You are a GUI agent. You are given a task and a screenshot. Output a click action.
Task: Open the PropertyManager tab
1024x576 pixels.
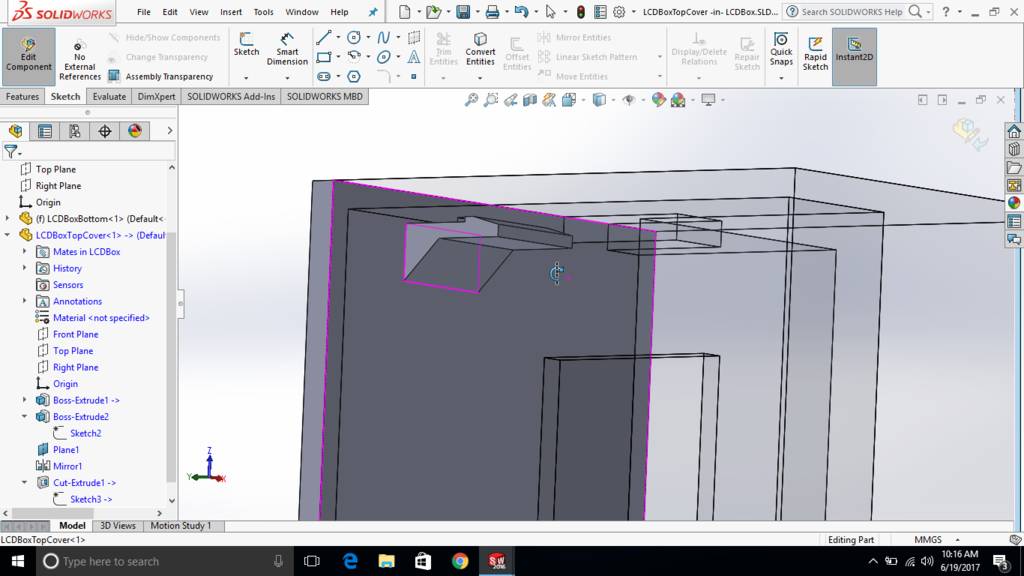tap(45, 131)
